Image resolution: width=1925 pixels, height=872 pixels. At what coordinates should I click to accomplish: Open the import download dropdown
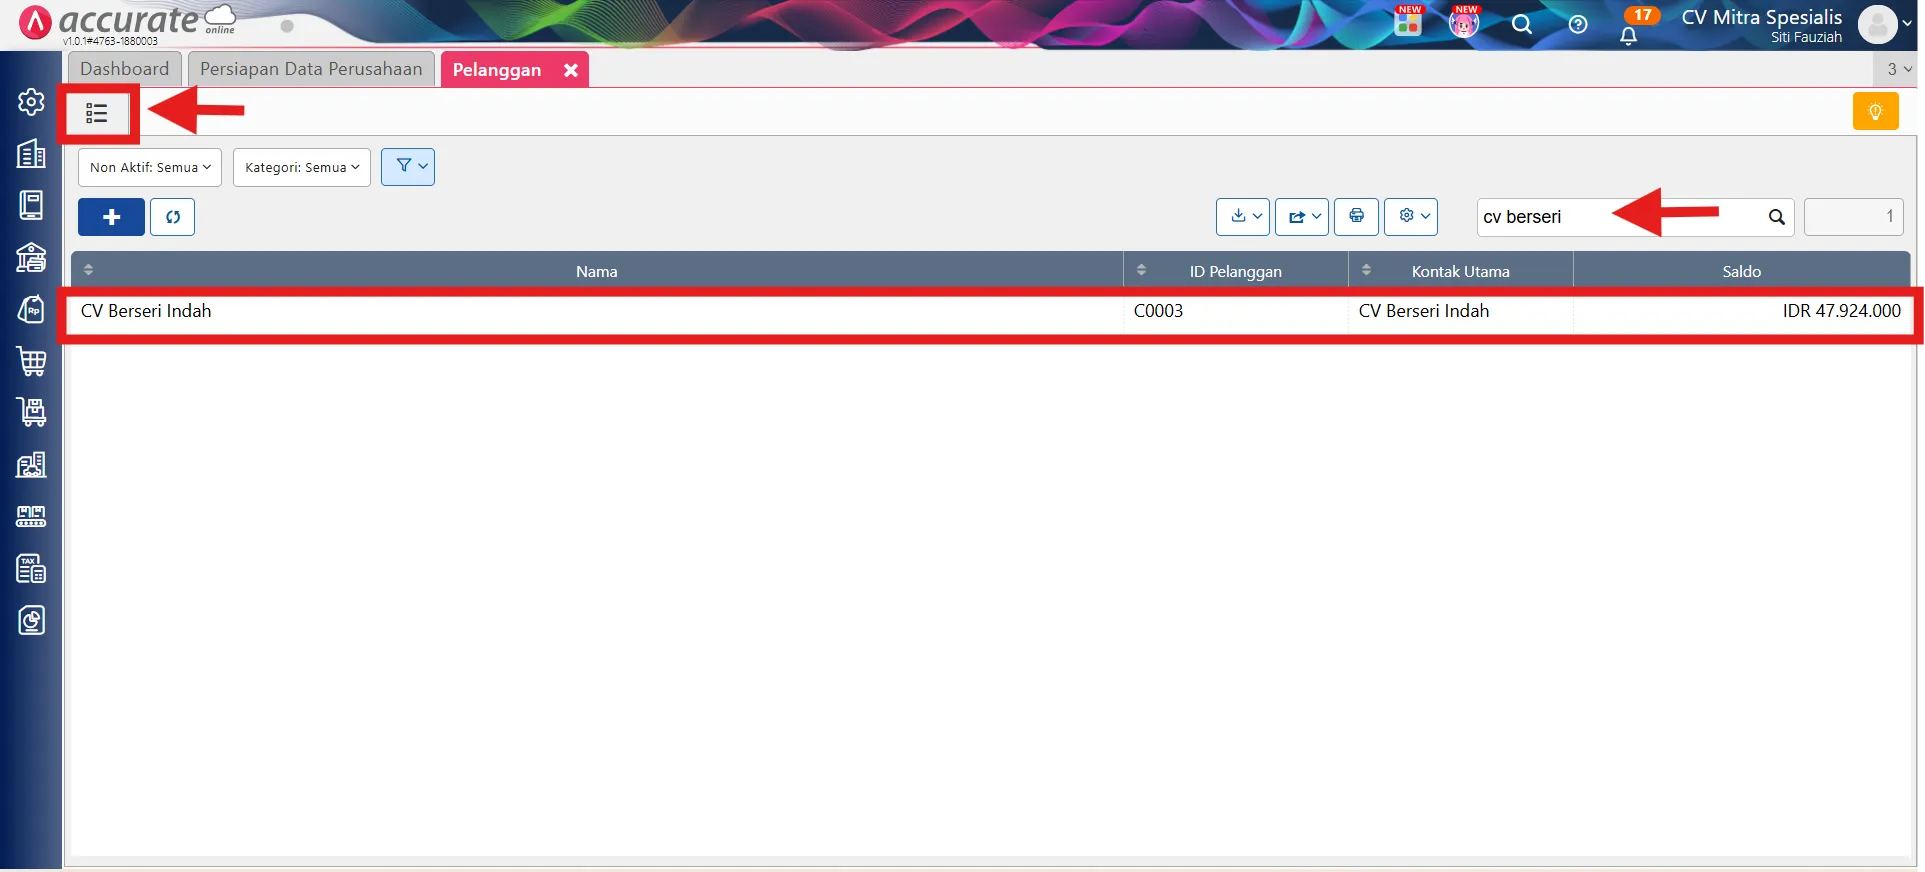pyautogui.click(x=1243, y=217)
